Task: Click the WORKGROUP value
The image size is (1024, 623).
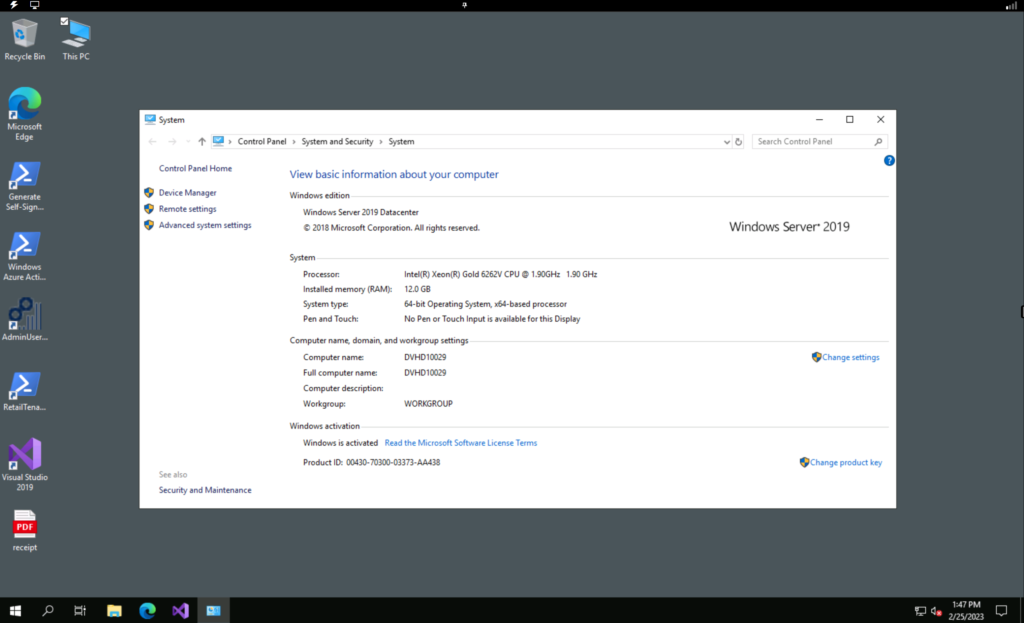Action: [428, 404]
